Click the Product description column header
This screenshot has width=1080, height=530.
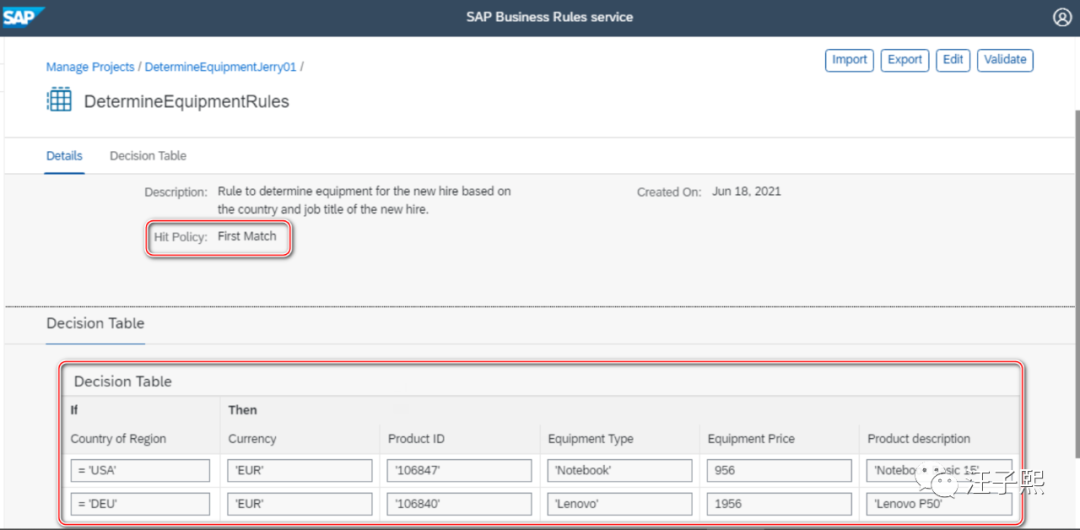click(x=919, y=438)
